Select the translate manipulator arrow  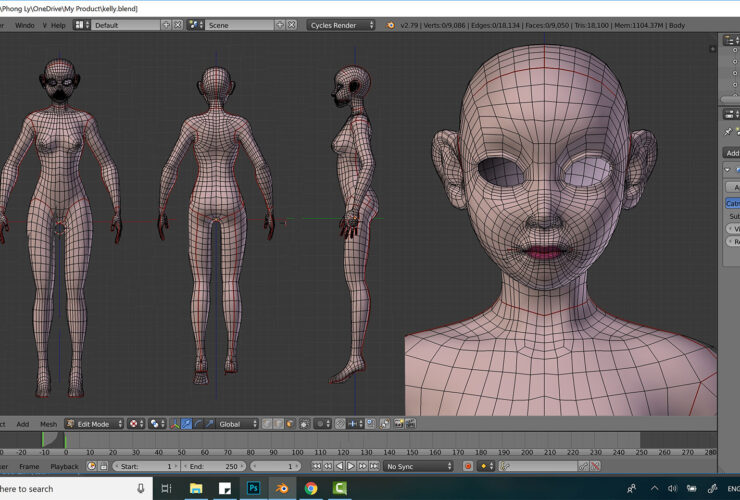[x=186, y=424]
